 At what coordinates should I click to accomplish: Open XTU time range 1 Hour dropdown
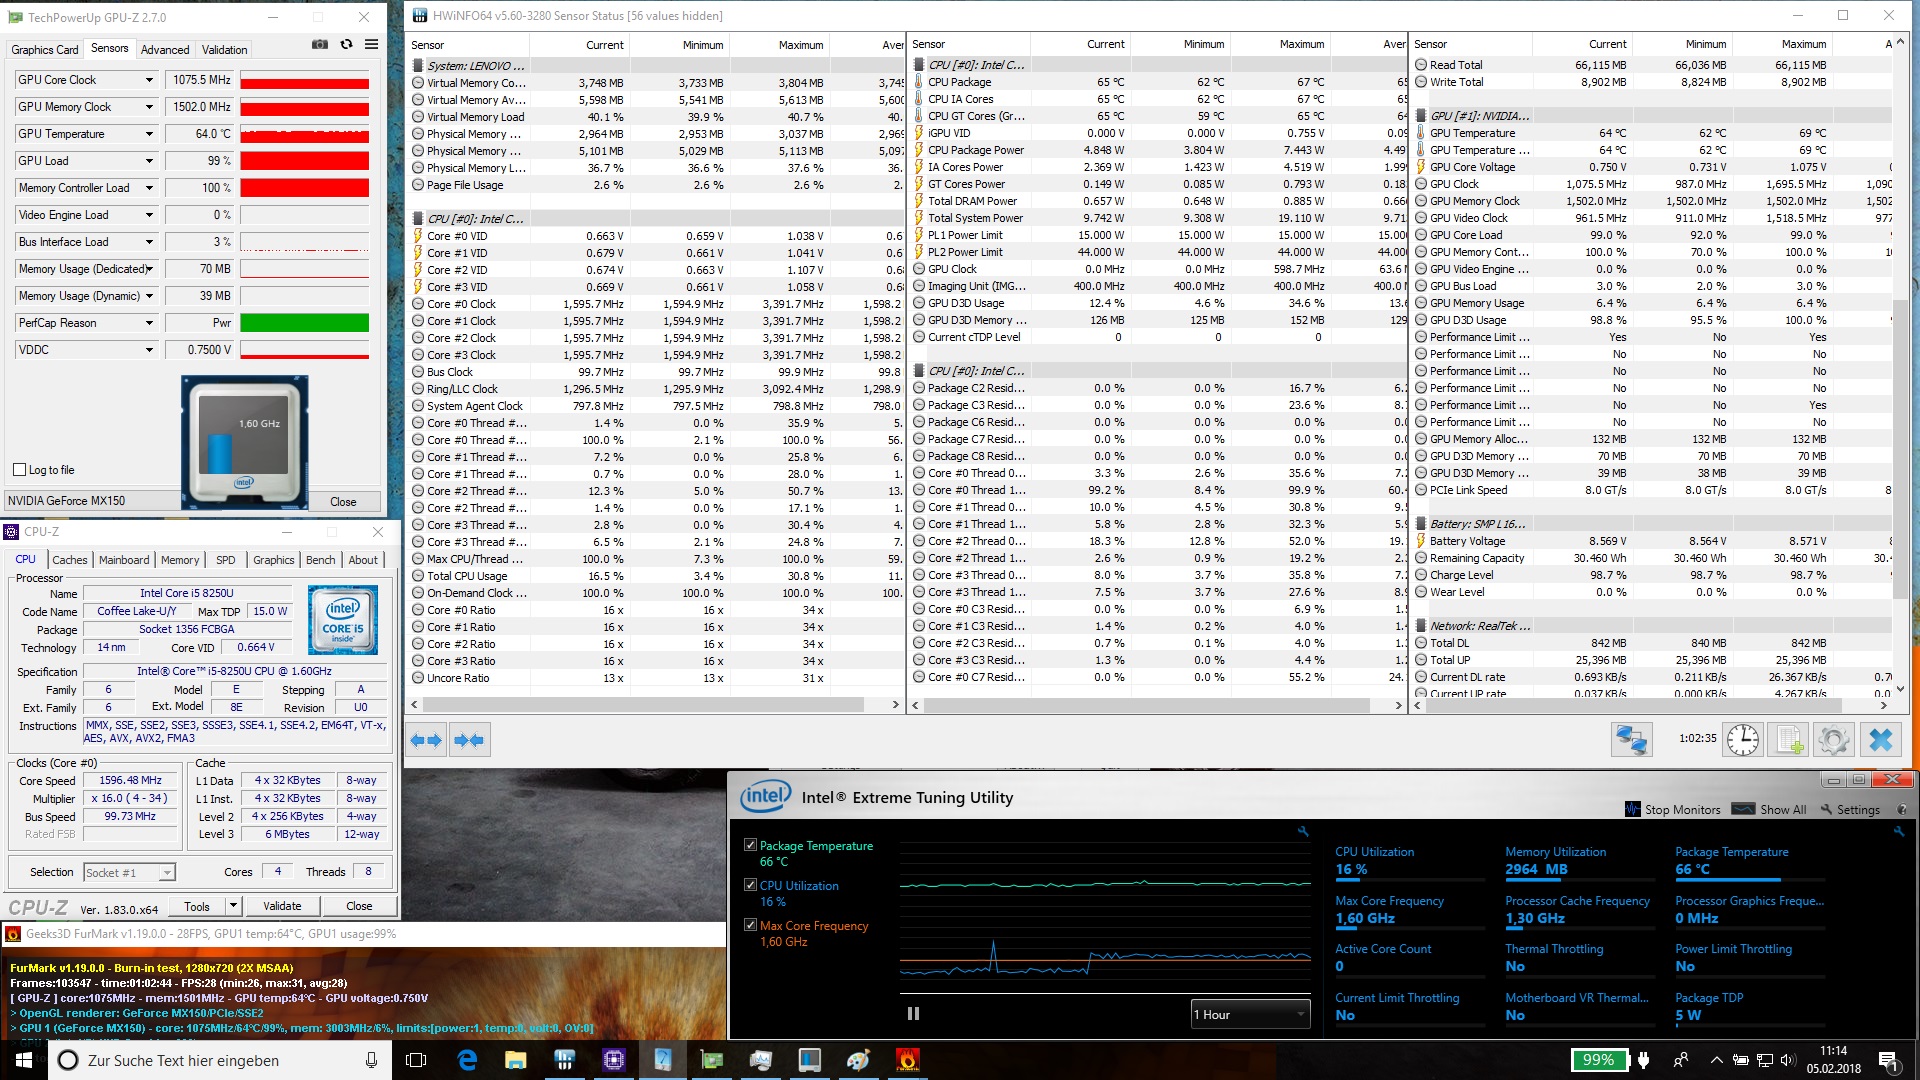tap(1250, 1014)
